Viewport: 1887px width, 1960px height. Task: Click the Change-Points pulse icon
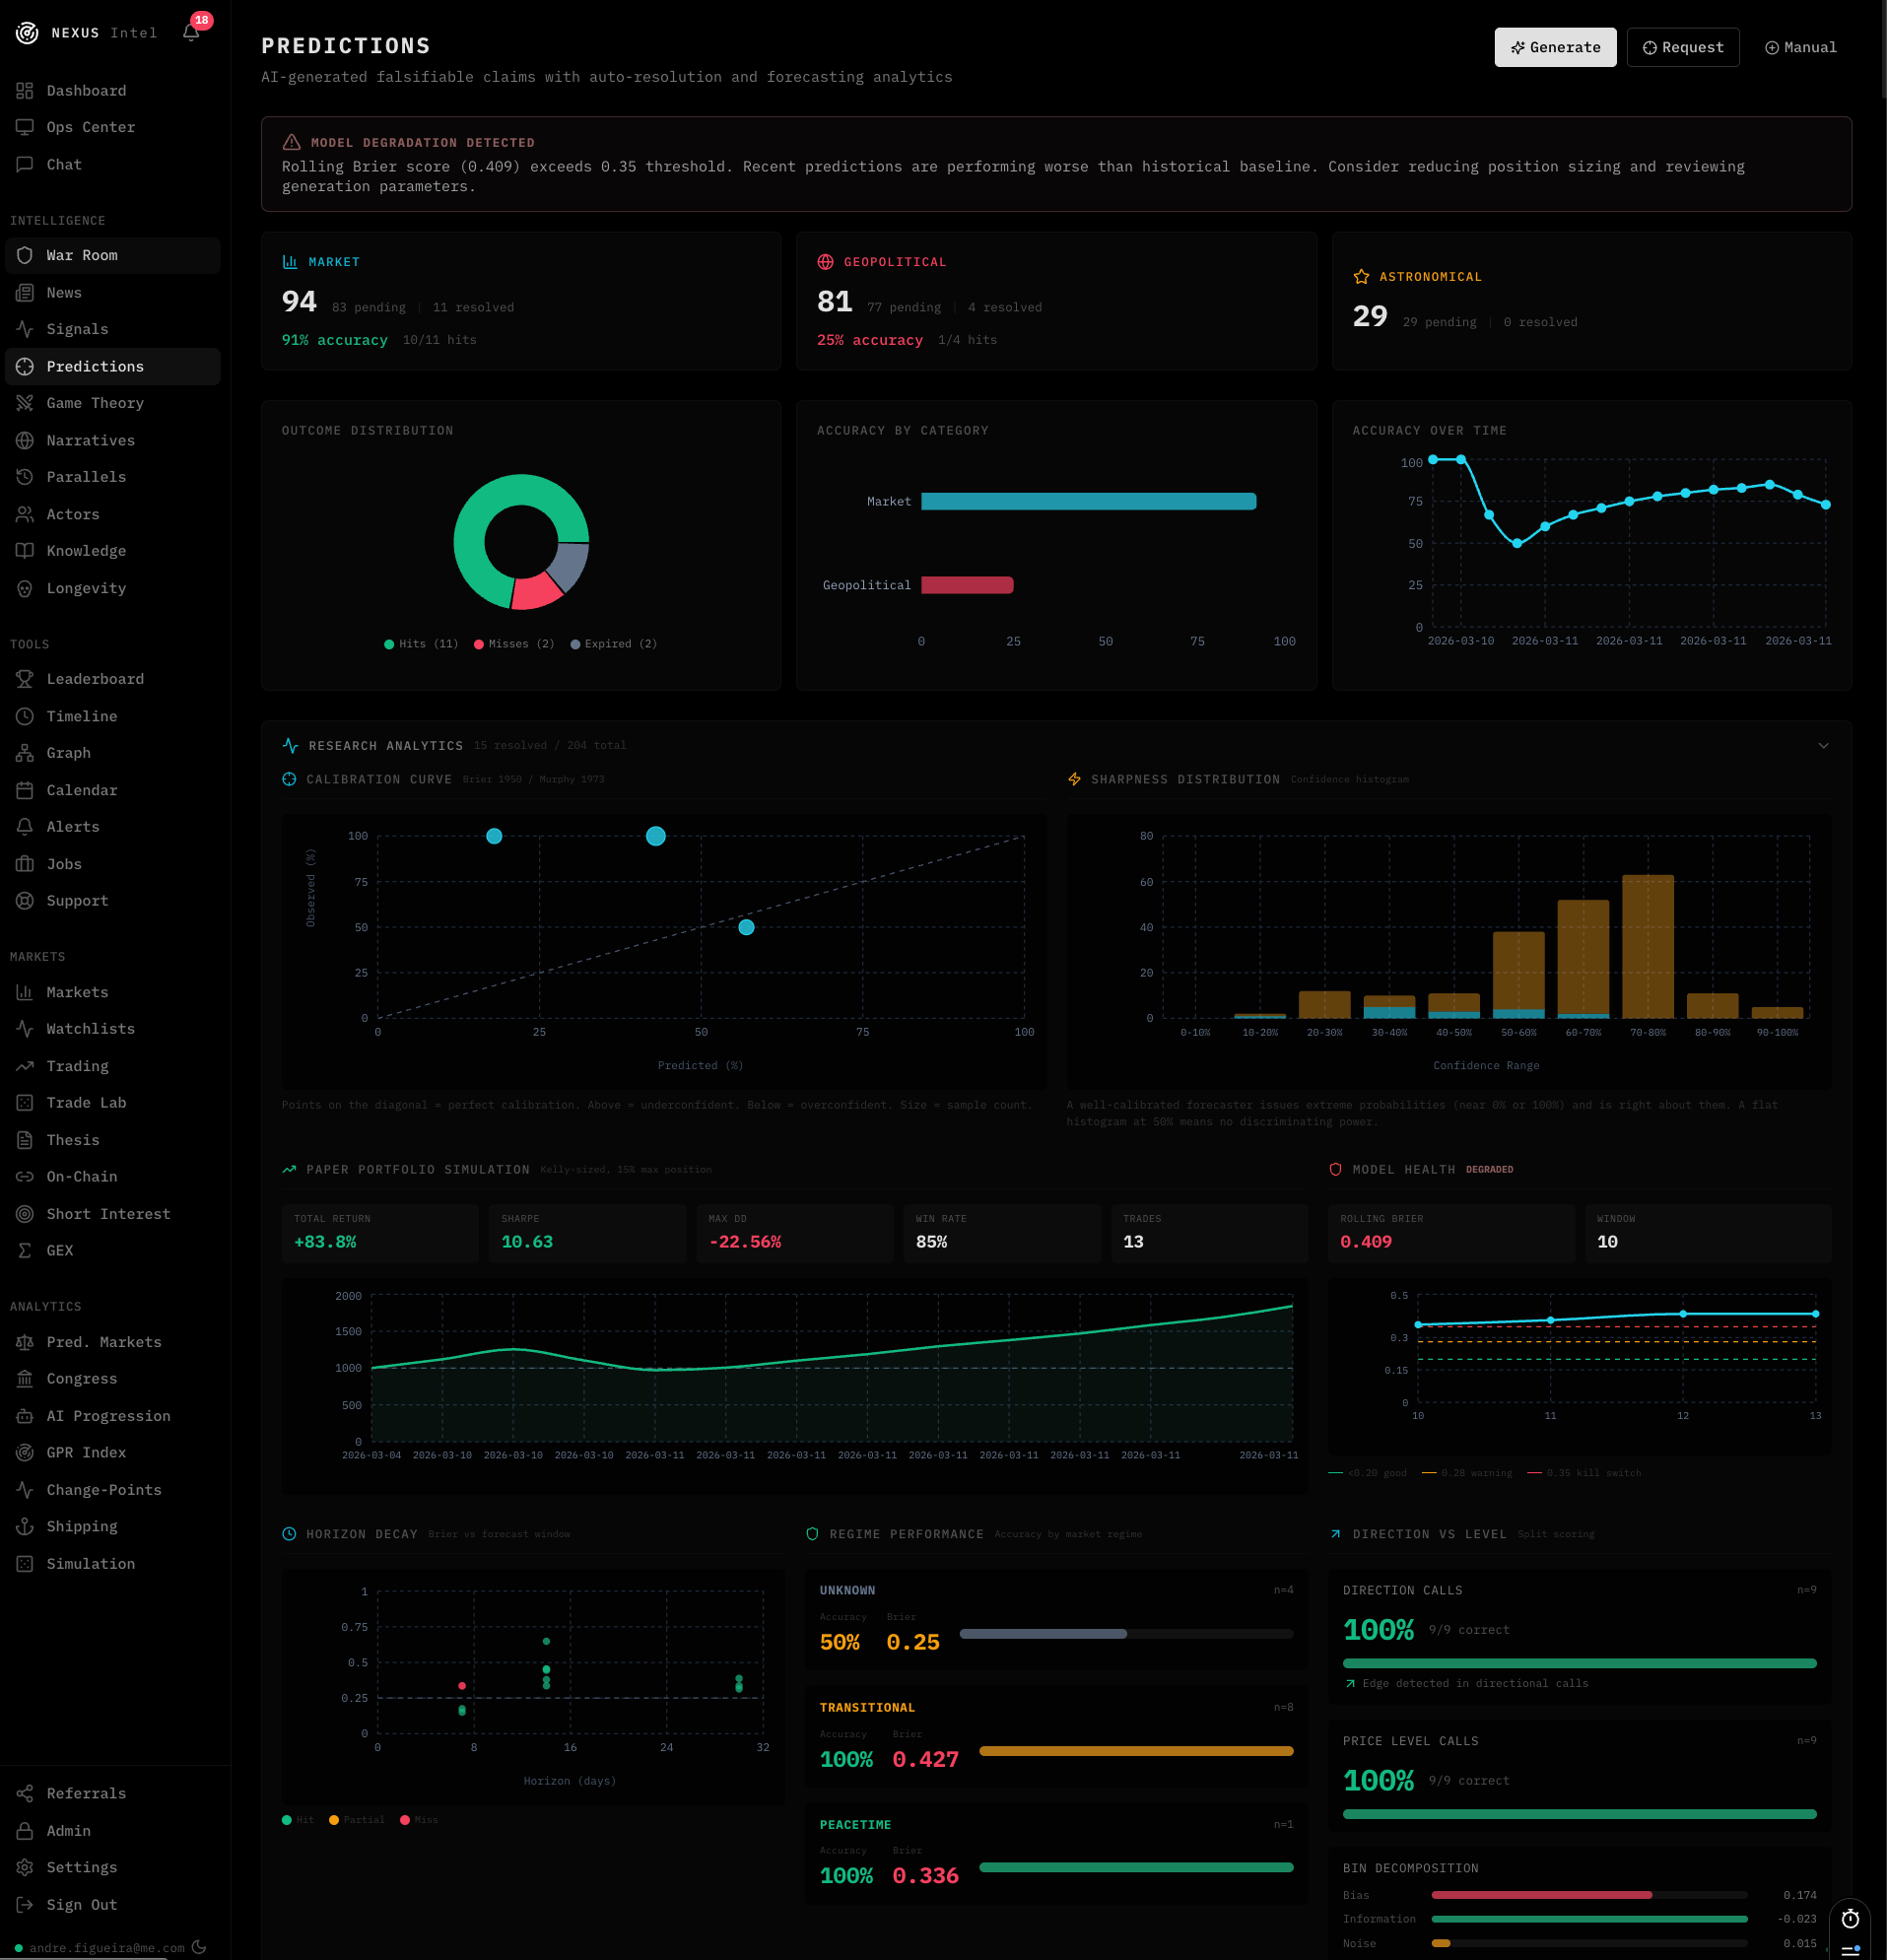point(25,1490)
